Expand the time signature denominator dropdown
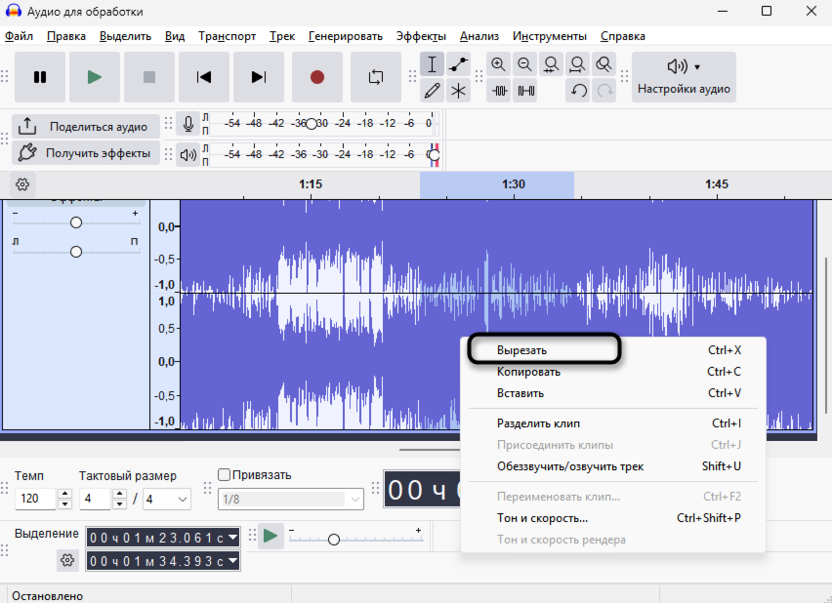Viewport: 832px width, 603px height. coord(183,499)
